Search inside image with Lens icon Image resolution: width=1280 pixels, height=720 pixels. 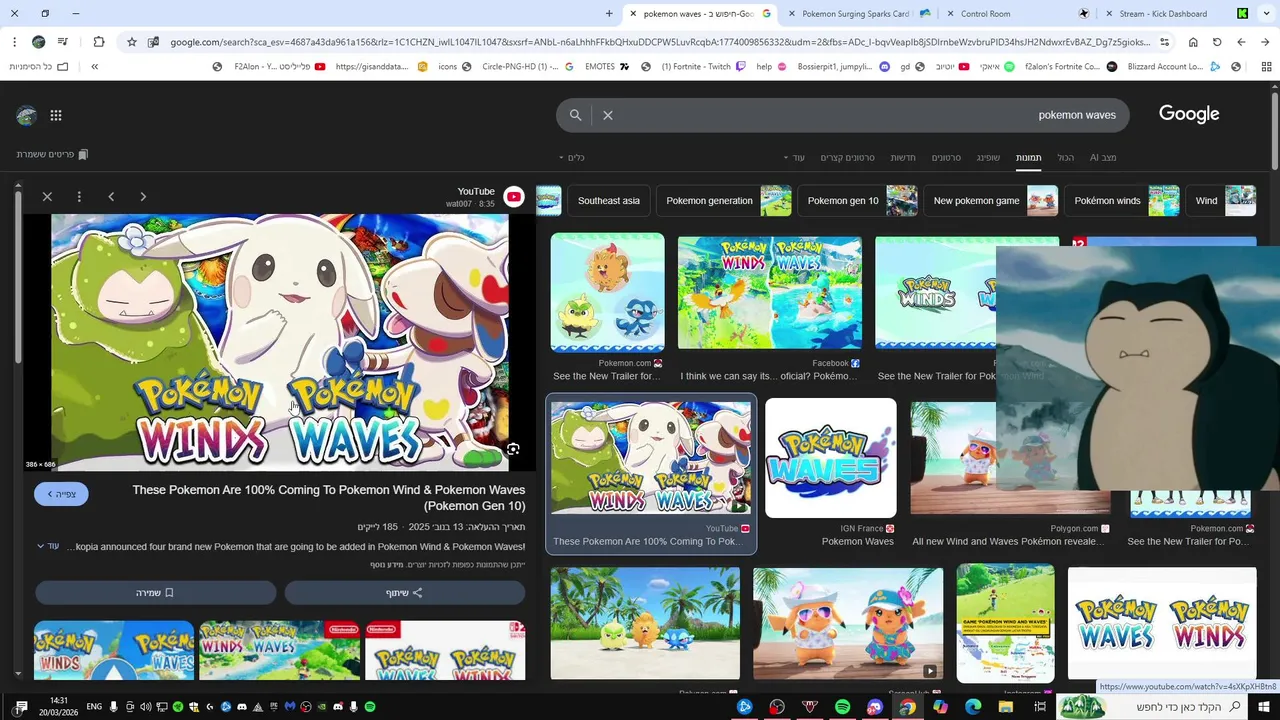click(513, 450)
